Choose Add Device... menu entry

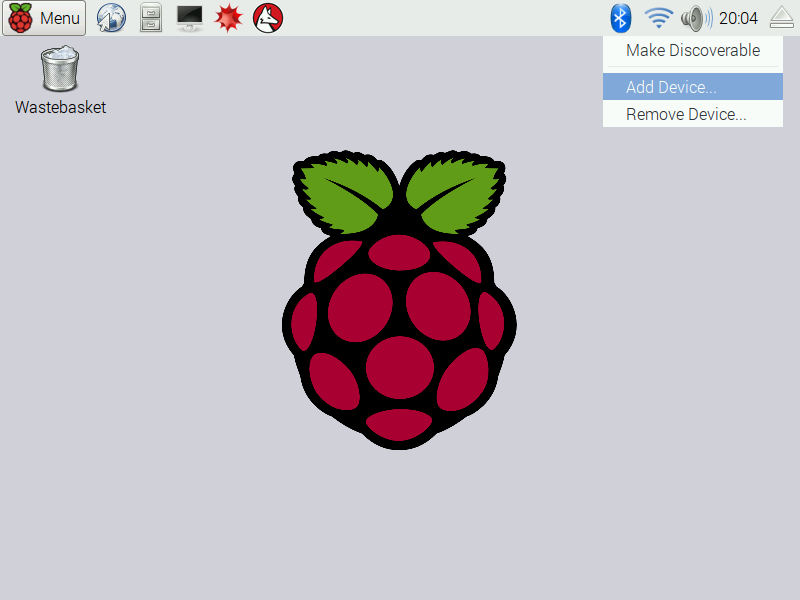click(693, 87)
